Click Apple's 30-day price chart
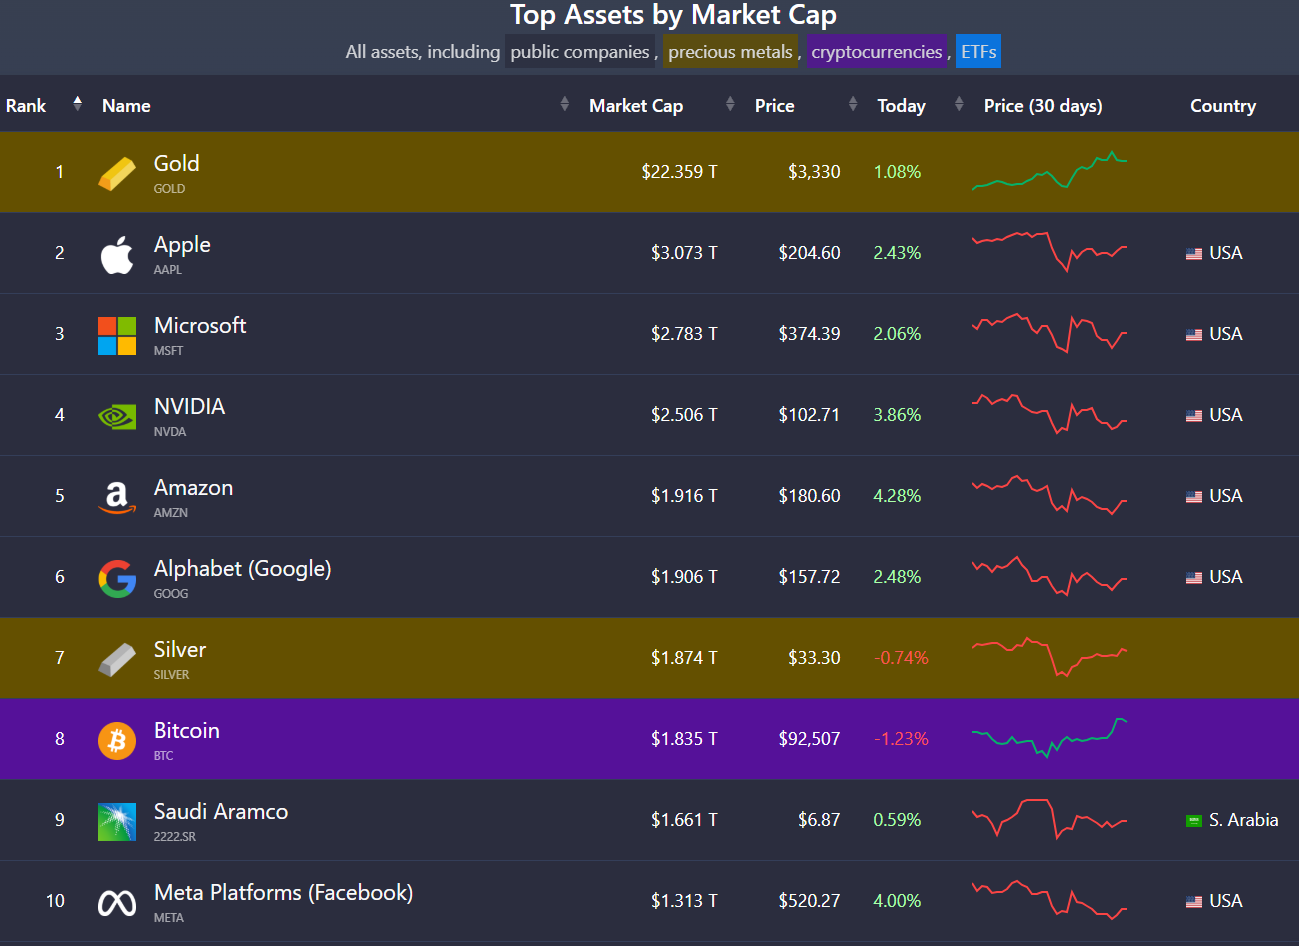Screen dimensions: 1299x946 click(1049, 252)
